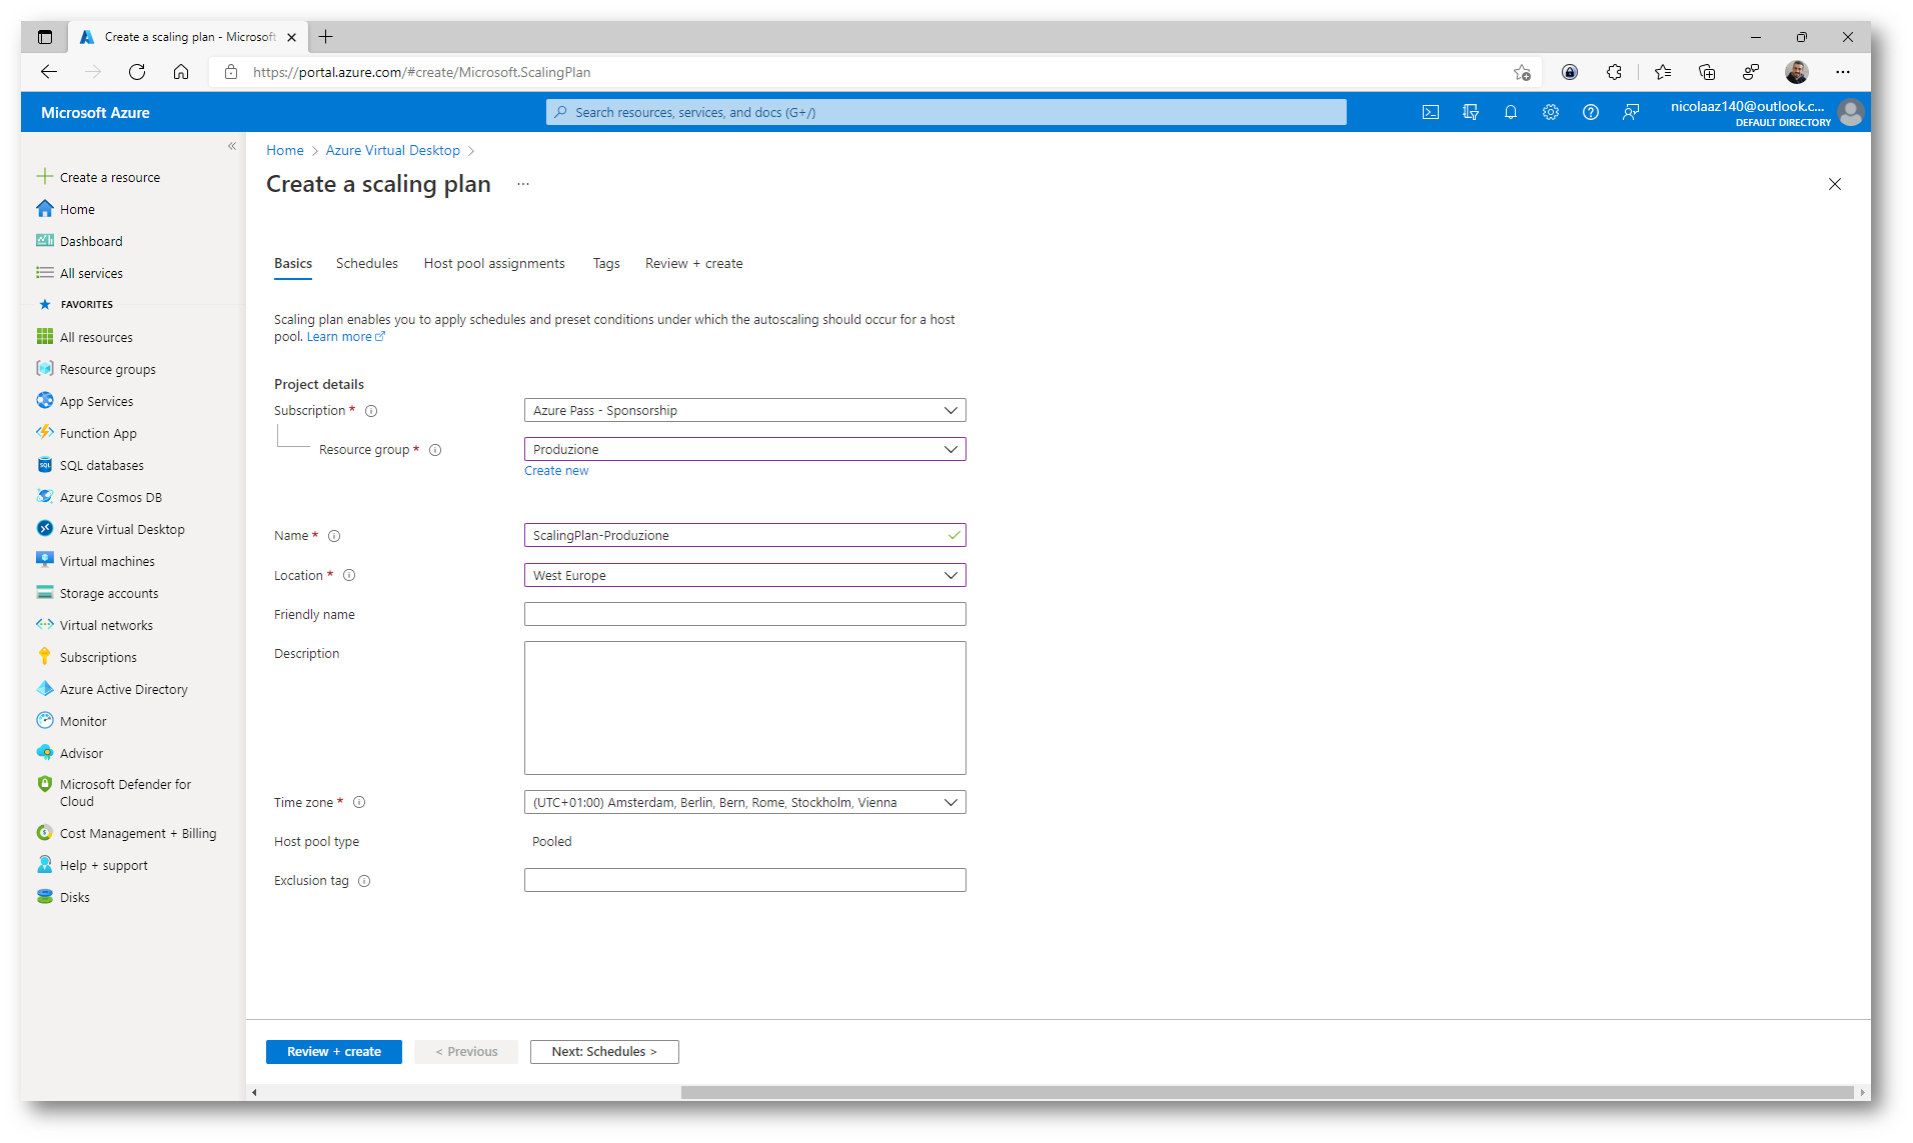
Task: Open the more options ellipsis beside title
Action: [523, 184]
